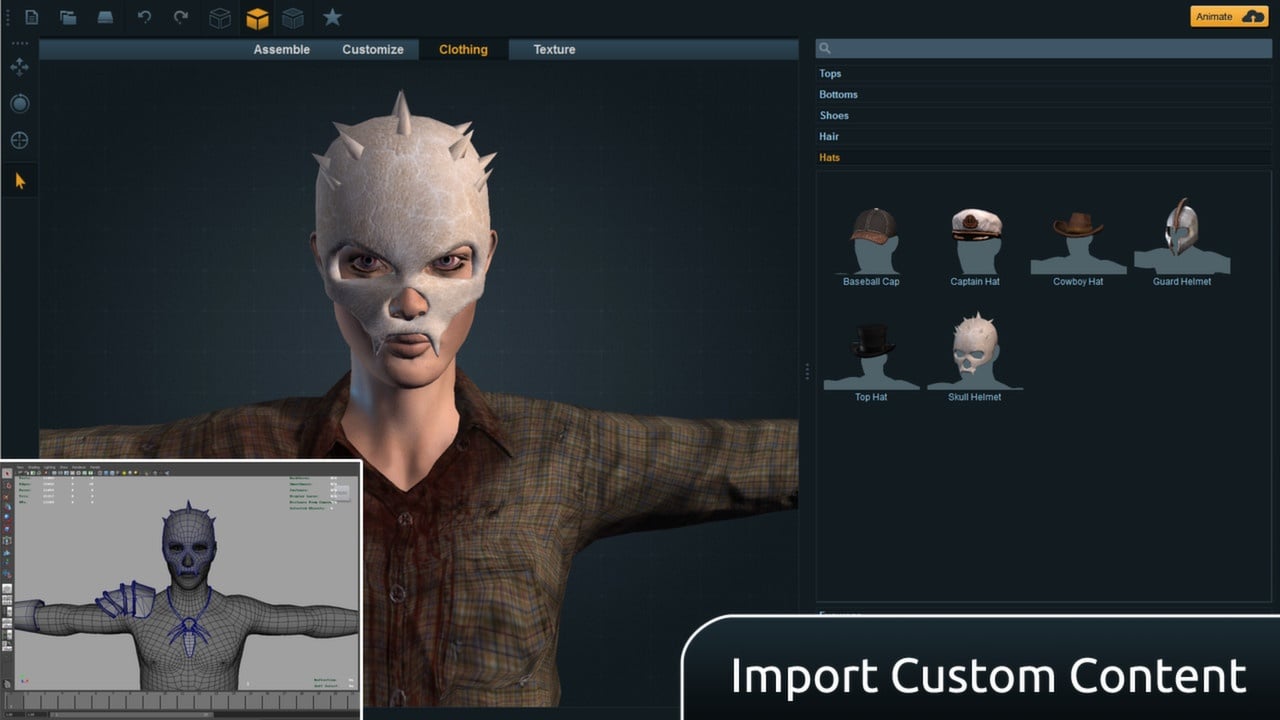Viewport: 1280px width, 720px height.
Task: Click the rotate camera tool icon
Action: pos(19,104)
